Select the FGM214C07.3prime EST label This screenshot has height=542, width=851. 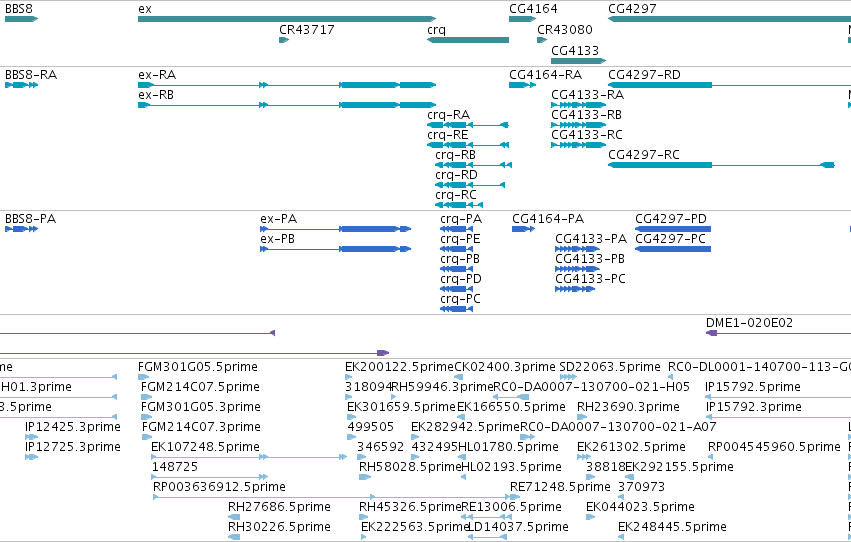(x=201, y=428)
